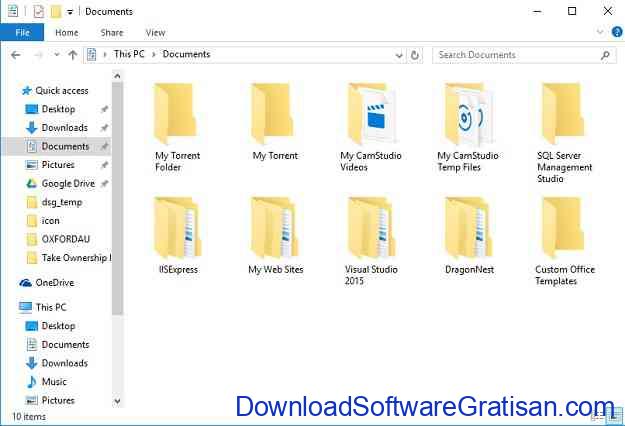Click Documents in the address bar
This screenshot has width=625, height=426.
[x=186, y=54]
